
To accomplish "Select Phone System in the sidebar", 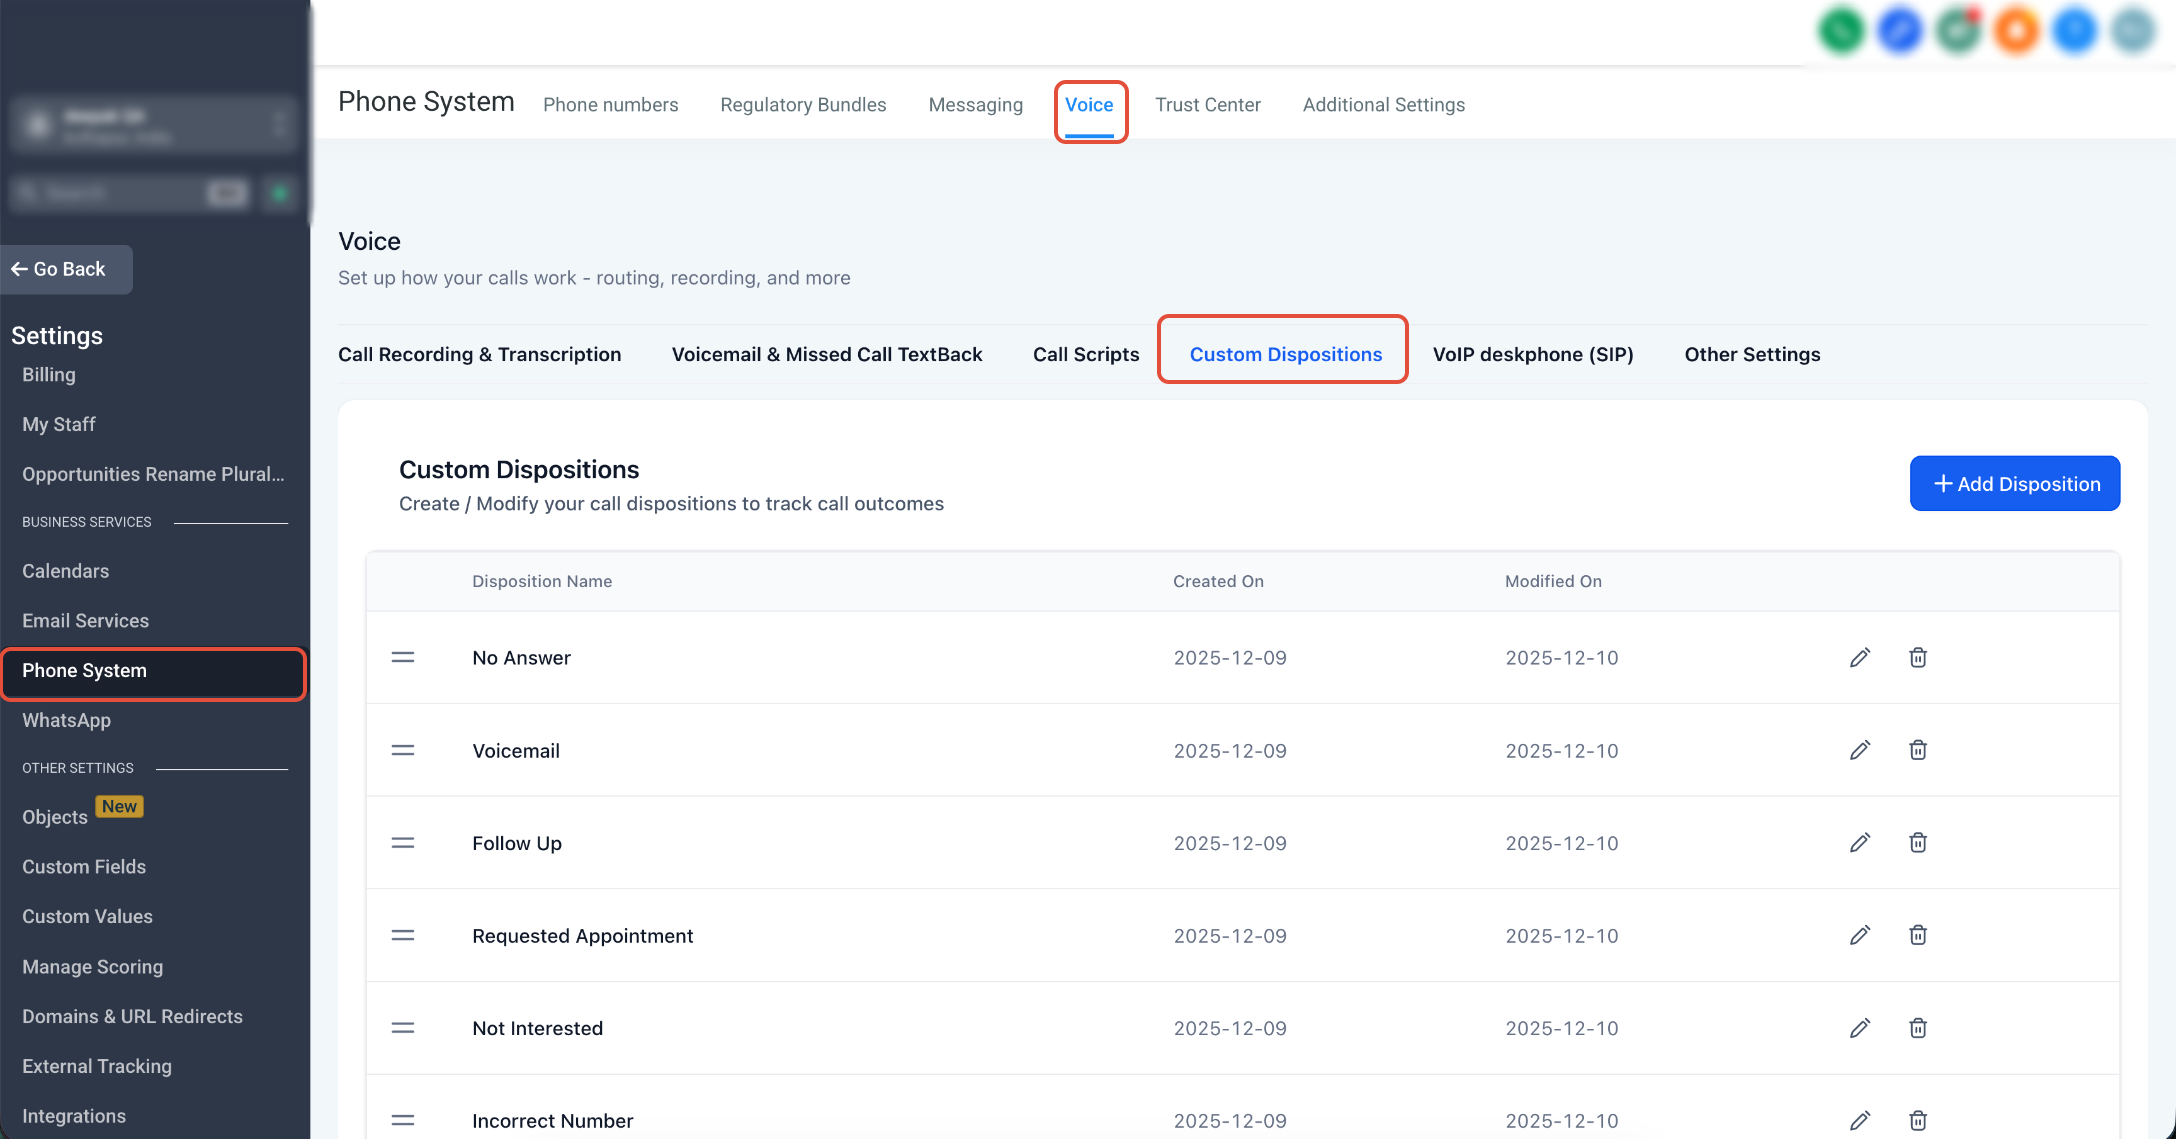I will click(x=154, y=671).
